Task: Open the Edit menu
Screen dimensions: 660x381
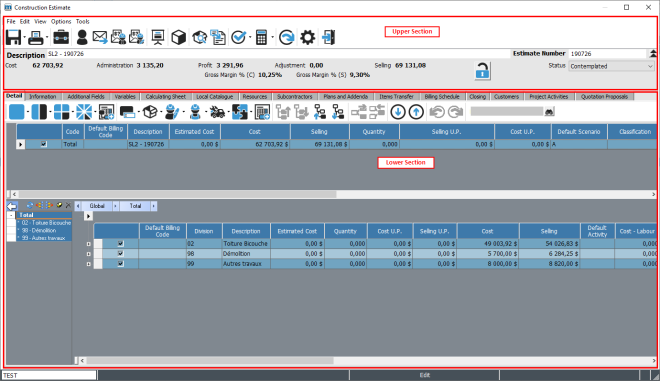Action: click(x=25, y=21)
